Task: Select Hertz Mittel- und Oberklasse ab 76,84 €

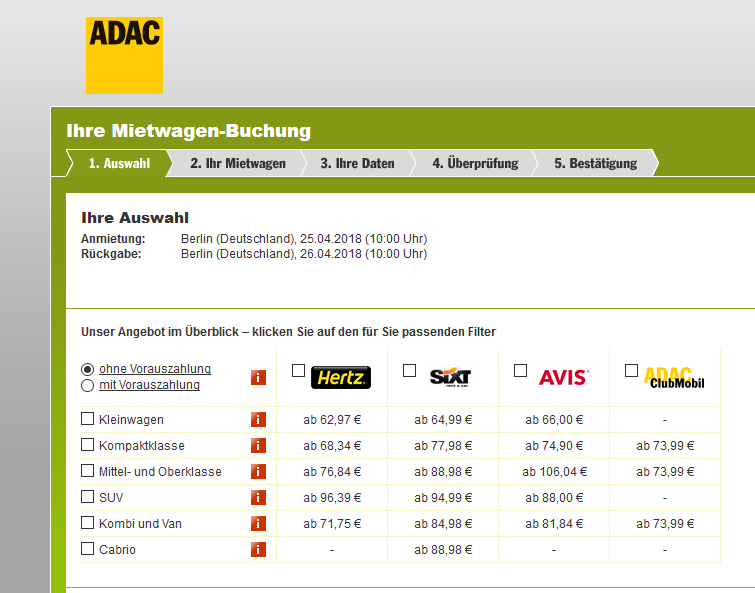Action: point(332,472)
